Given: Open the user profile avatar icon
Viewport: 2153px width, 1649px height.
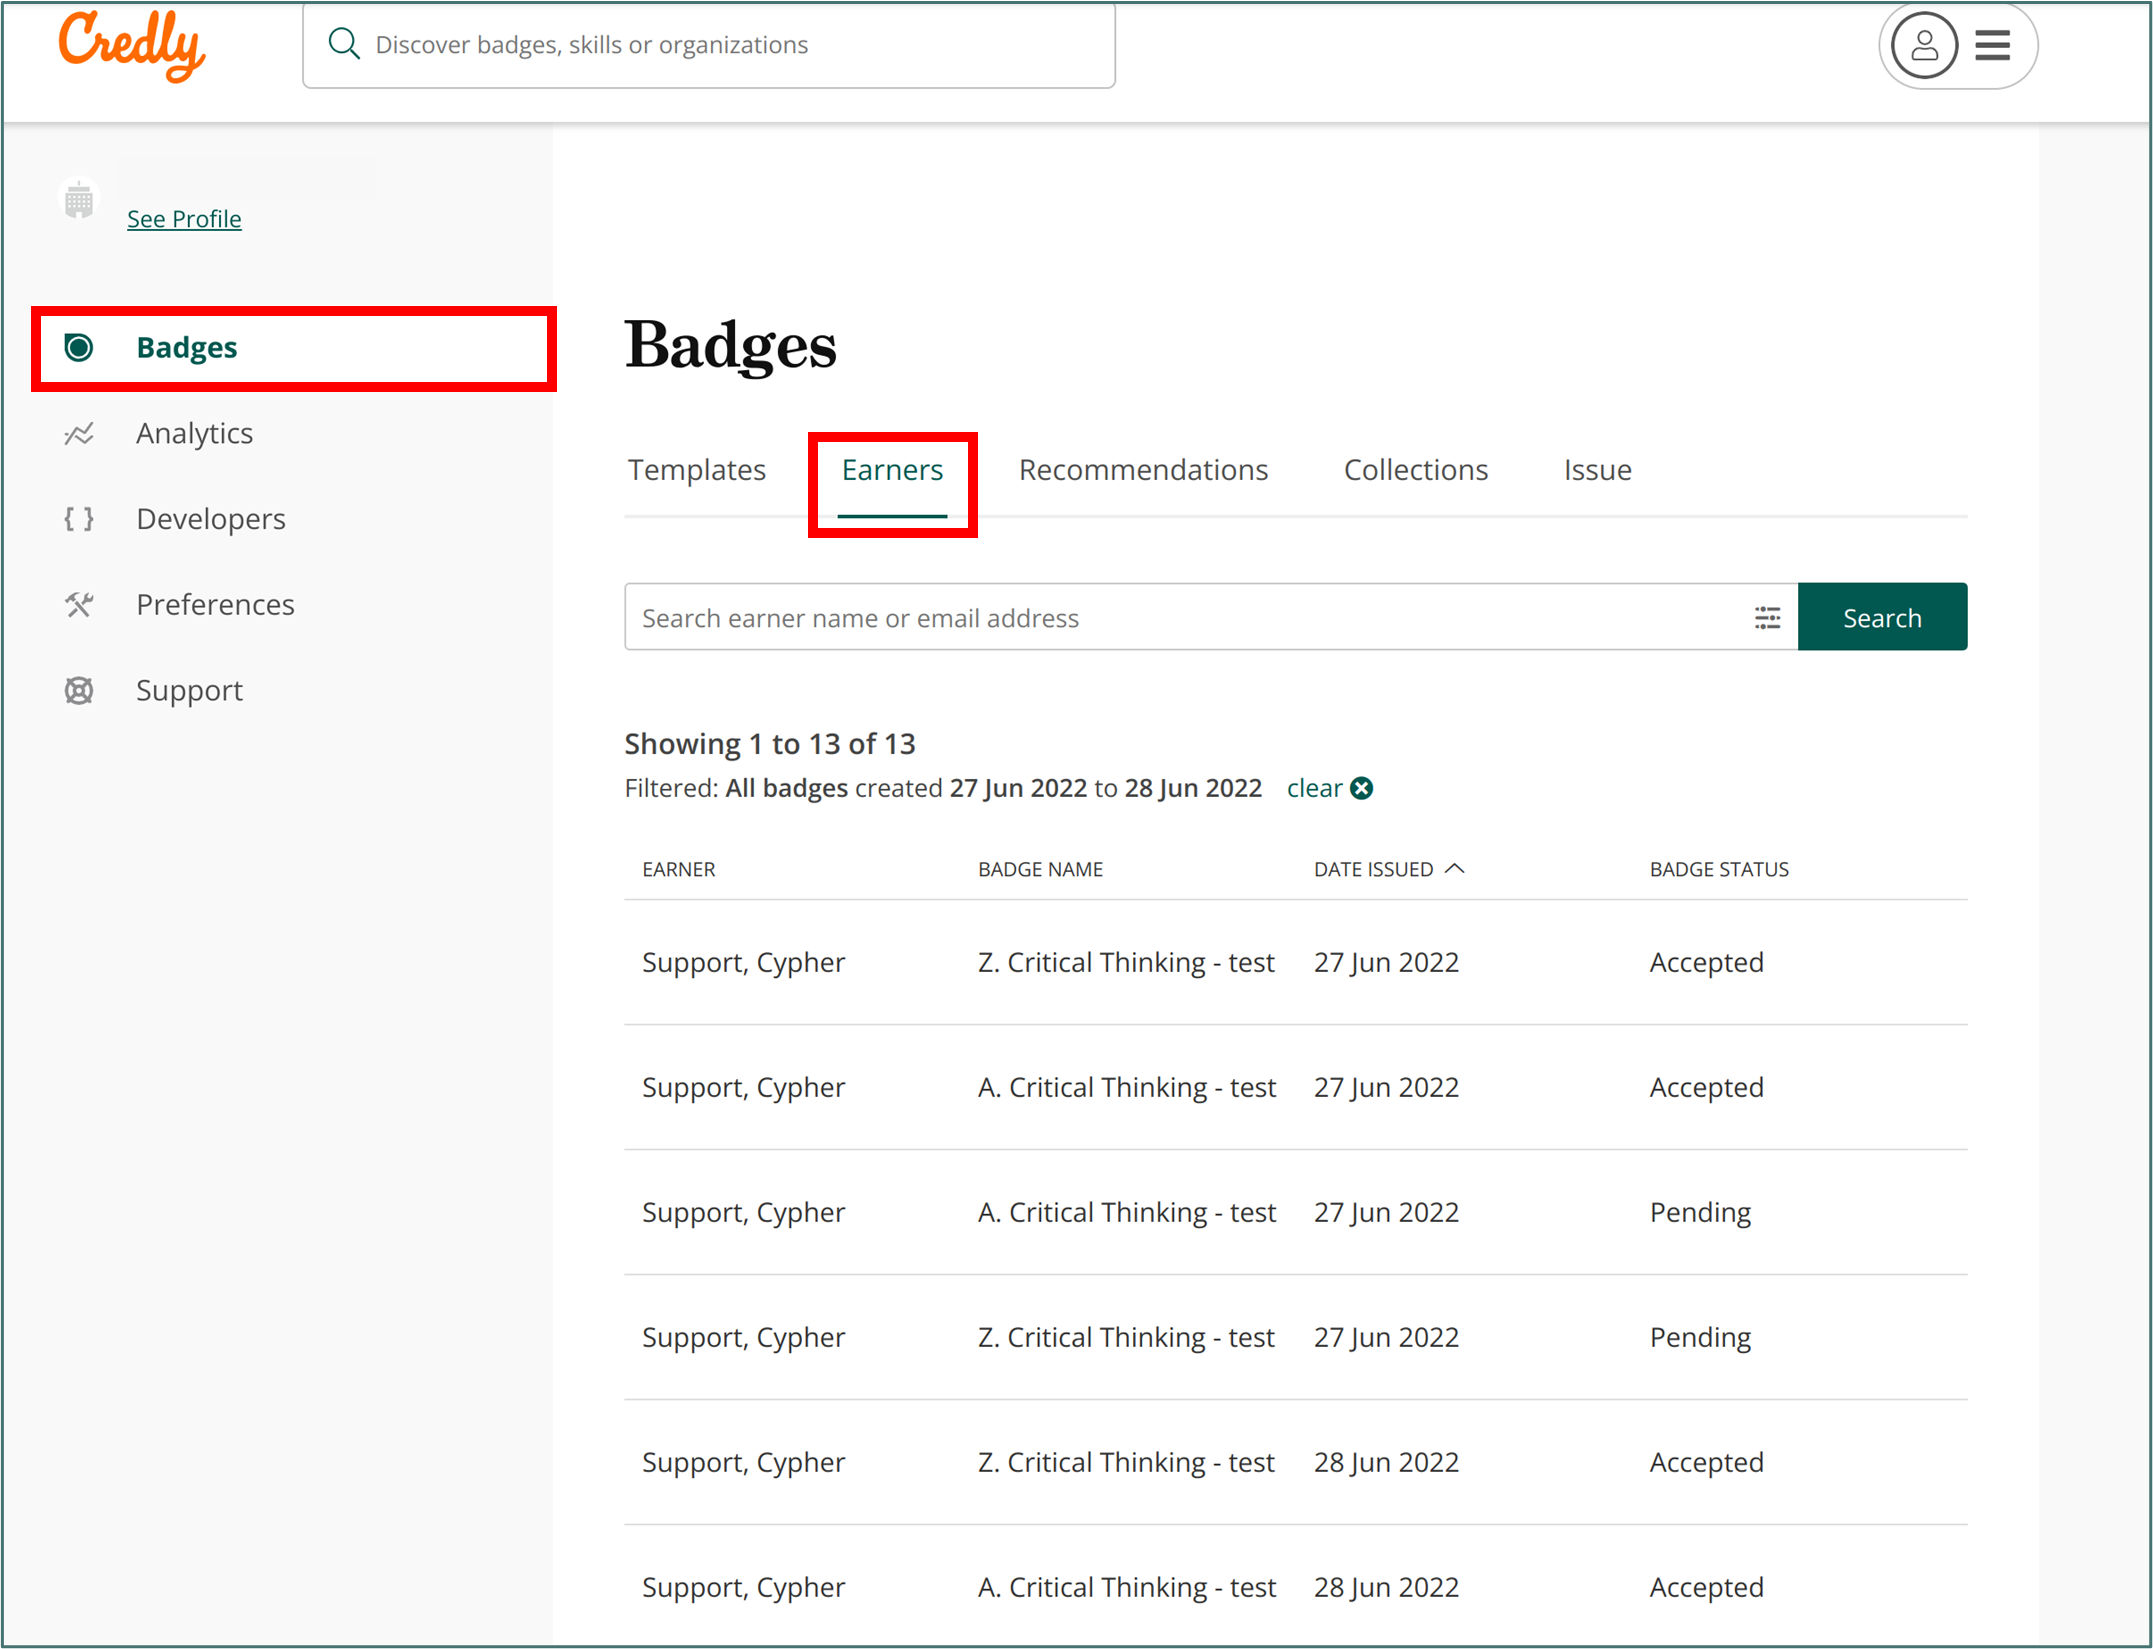Looking at the screenshot, I should [1923, 45].
